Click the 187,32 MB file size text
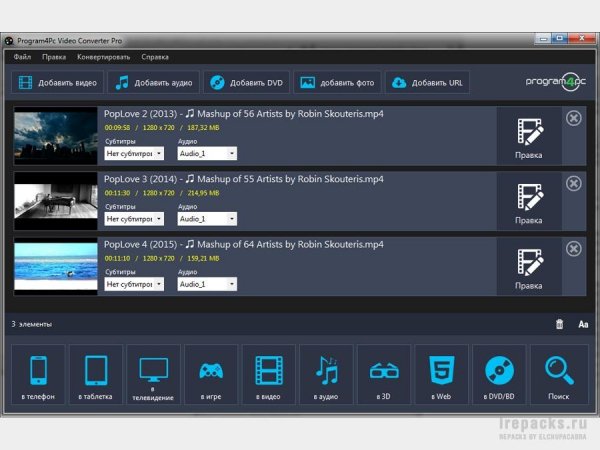Screen dimensions: 600x450 [x=203, y=128]
